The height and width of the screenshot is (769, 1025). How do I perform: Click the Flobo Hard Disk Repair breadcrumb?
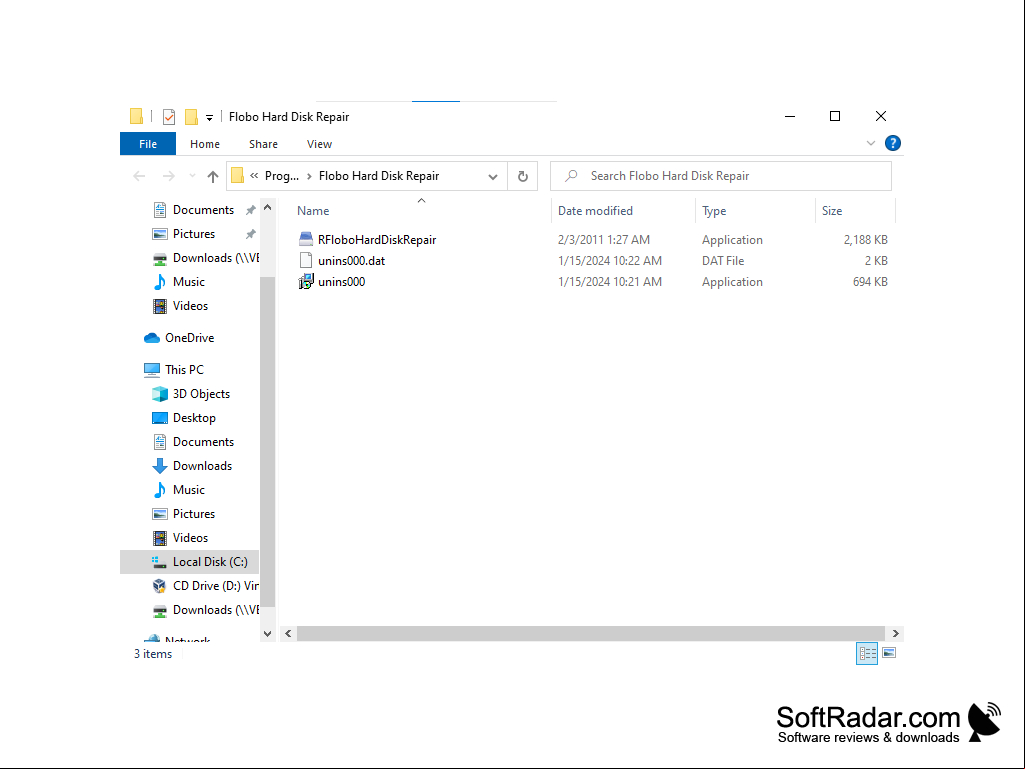tap(379, 176)
